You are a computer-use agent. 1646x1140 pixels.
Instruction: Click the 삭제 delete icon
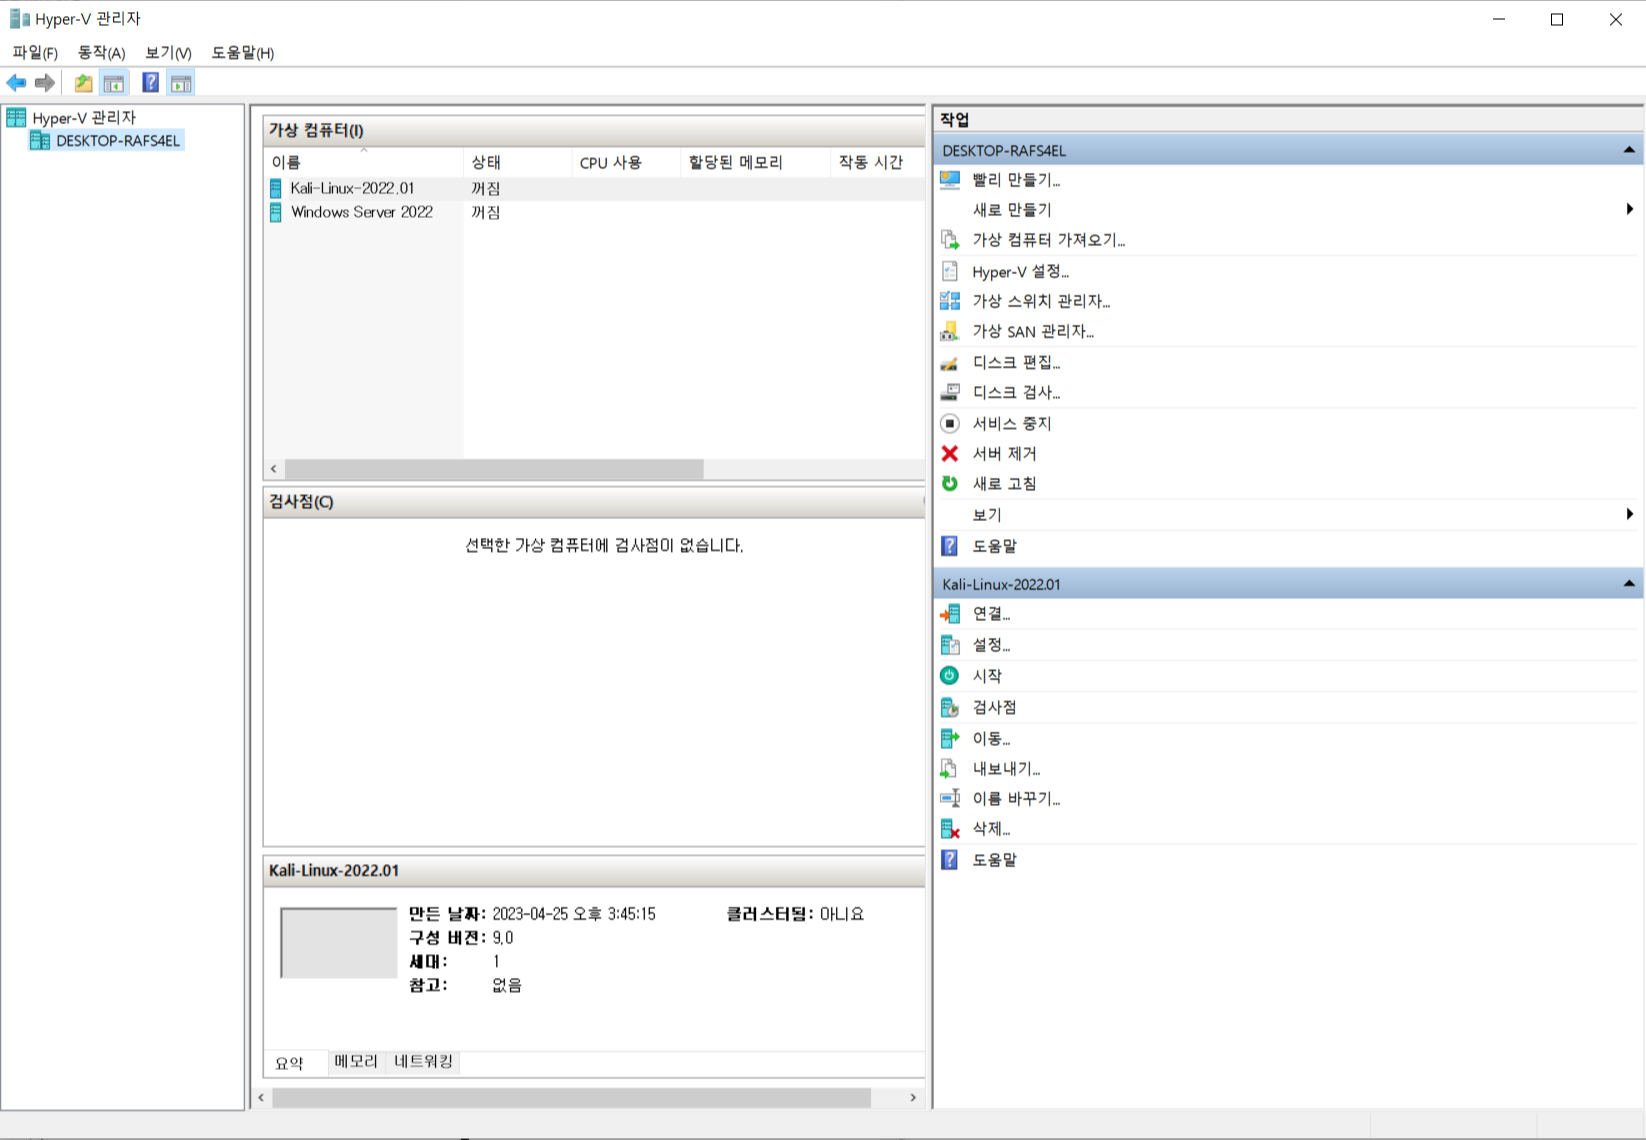tap(950, 829)
